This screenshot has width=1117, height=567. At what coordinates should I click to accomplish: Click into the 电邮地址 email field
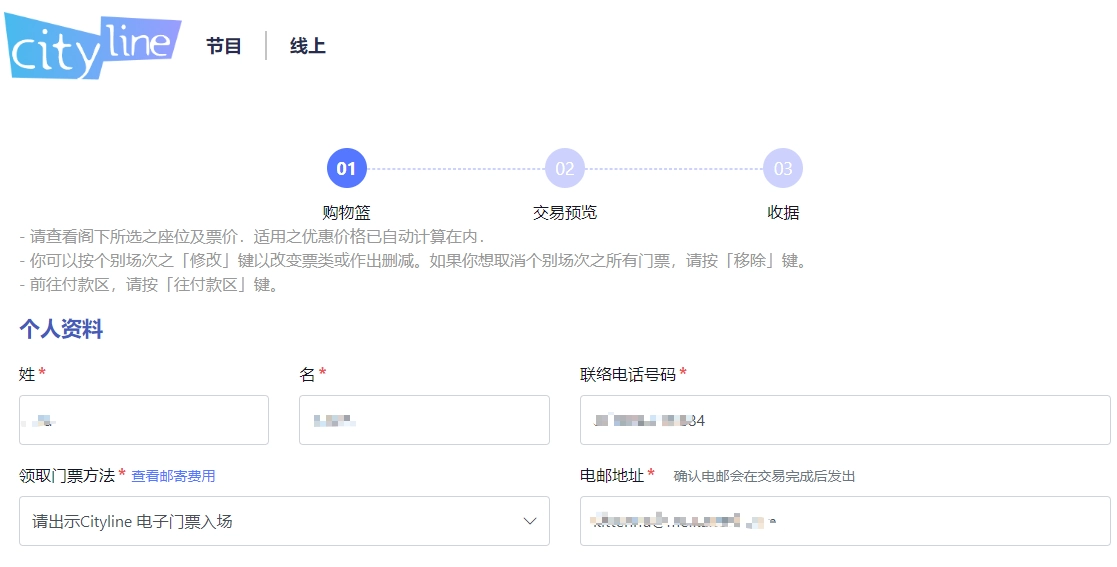(844, 521)
